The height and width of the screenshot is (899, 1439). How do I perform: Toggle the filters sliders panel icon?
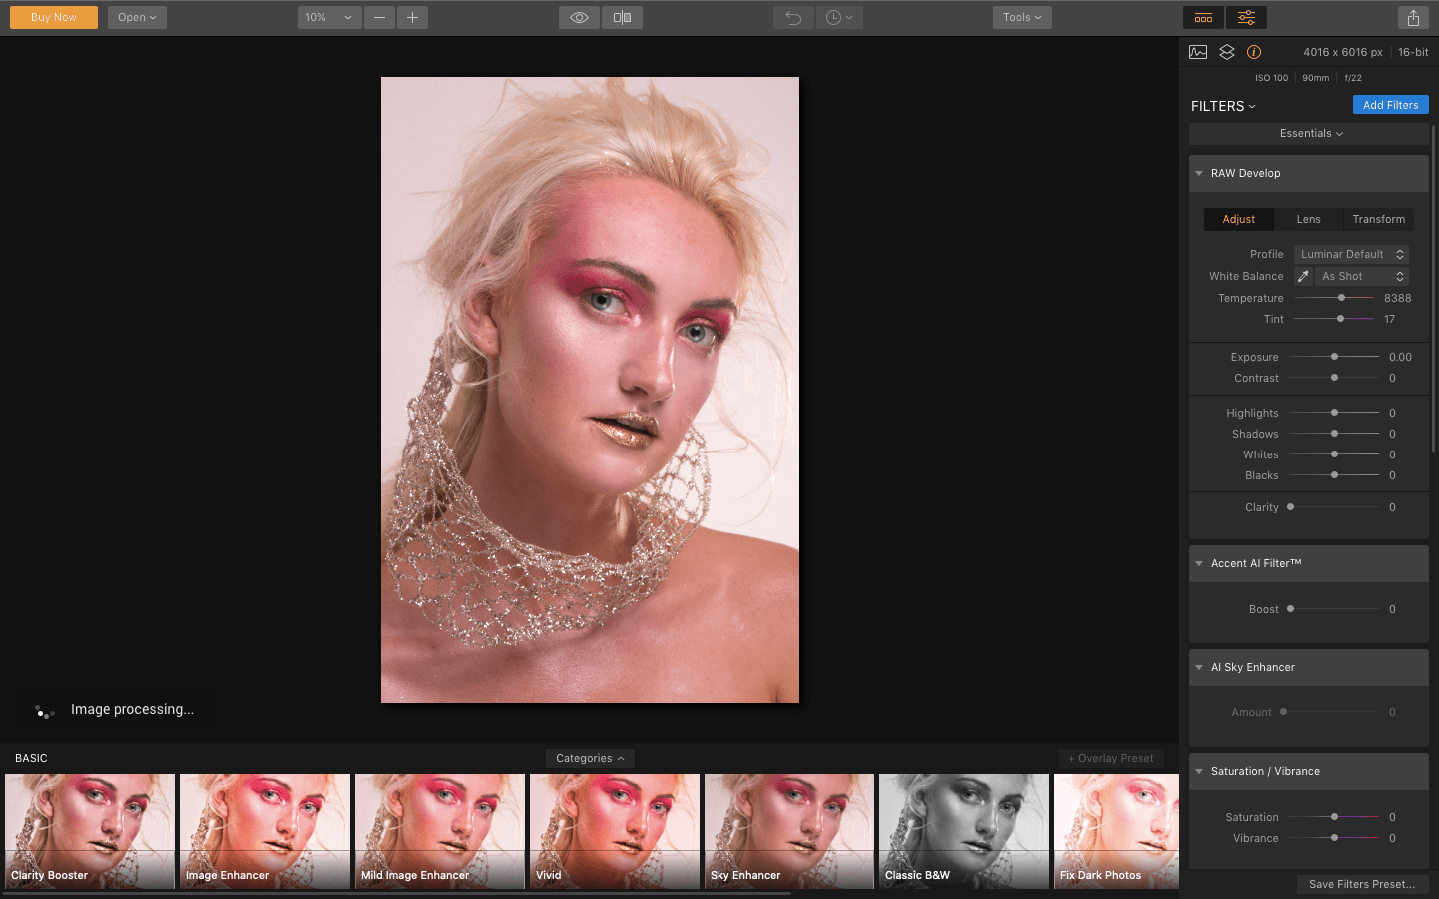pyautogui.click(x=1246, y=17)
